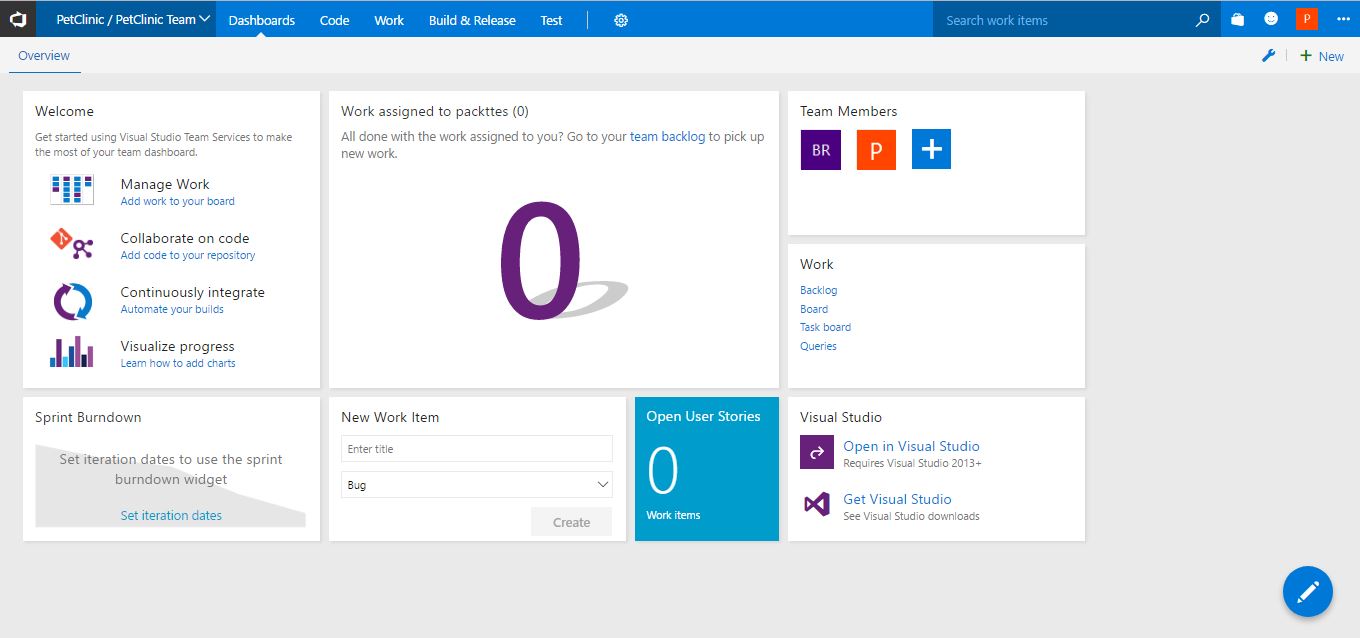
Task: Click the Get Visual Studio link
Action: click(897, 499)
